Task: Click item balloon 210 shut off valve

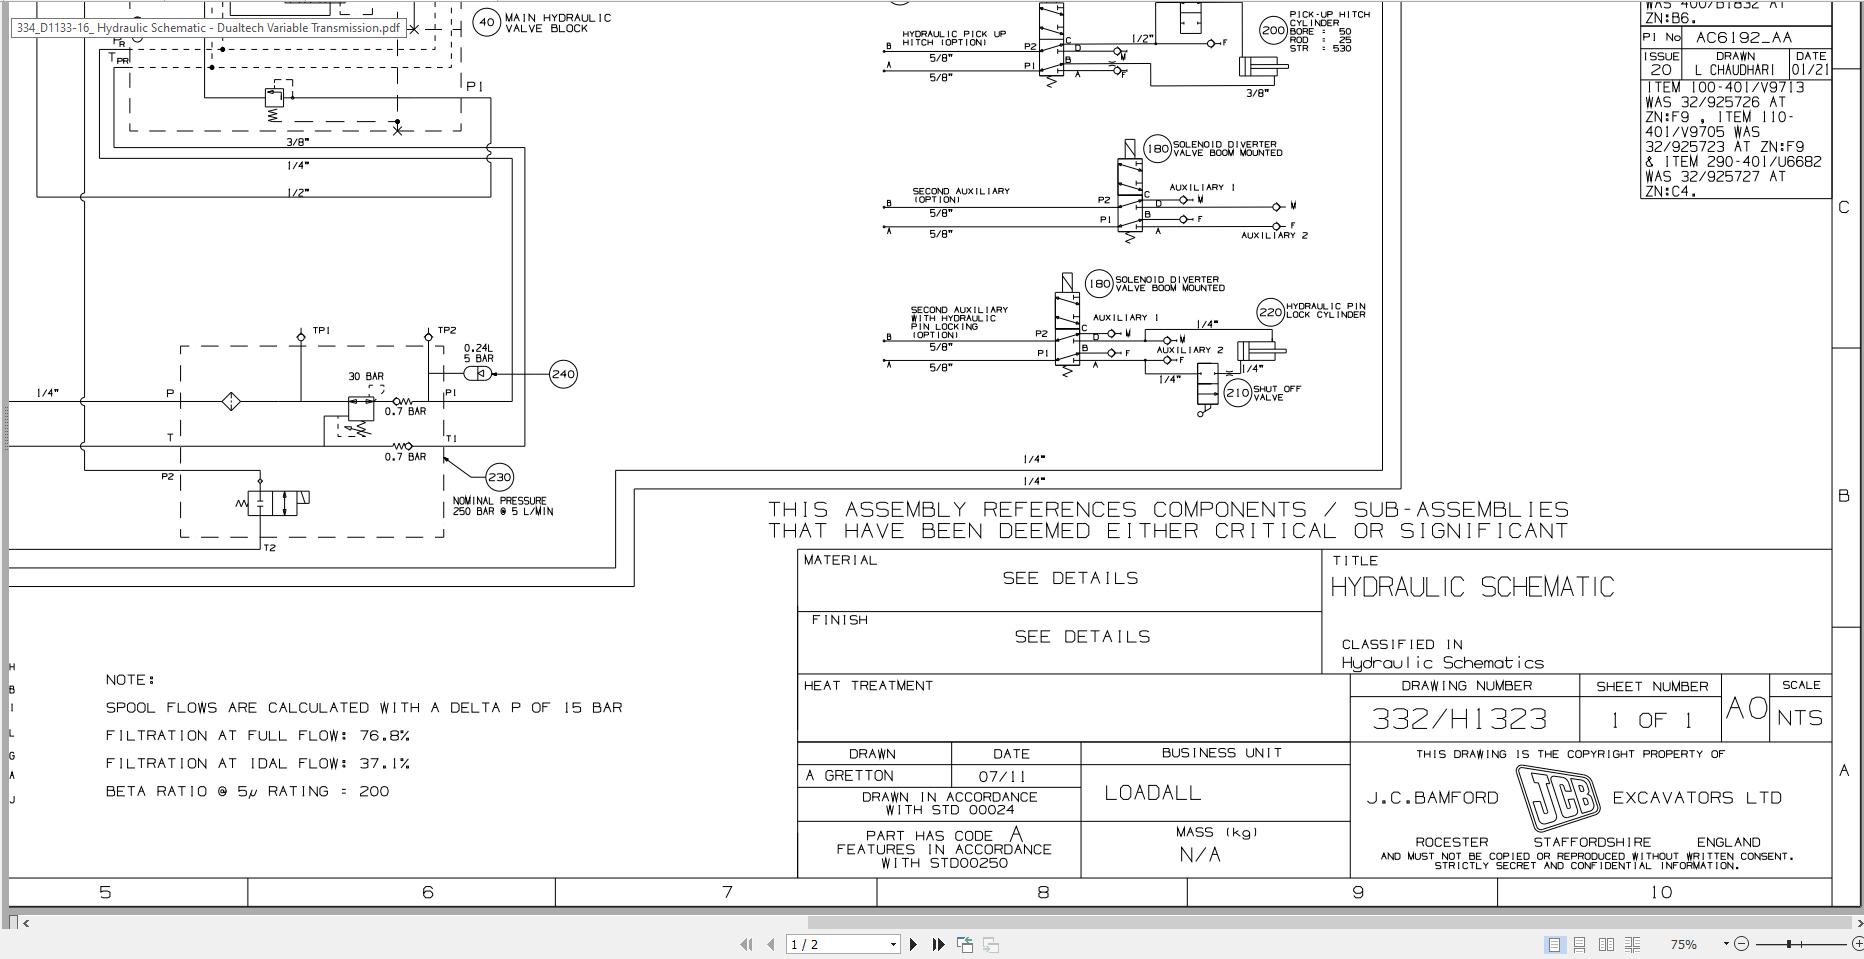Action: tap(1238, 393)
